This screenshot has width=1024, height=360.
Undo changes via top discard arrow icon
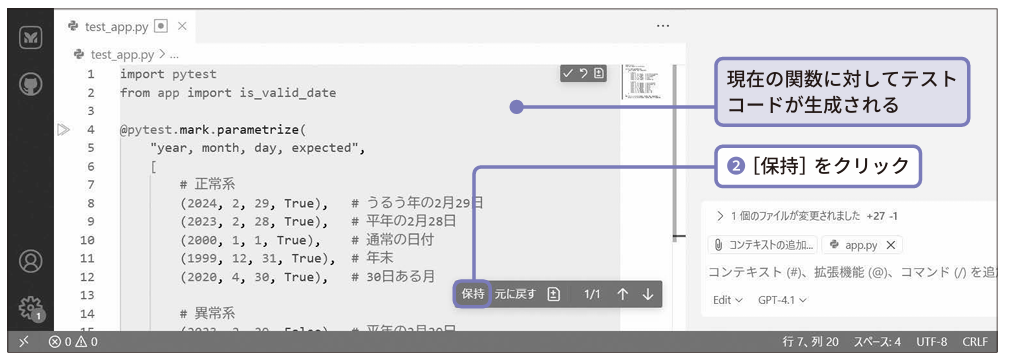click(583, 73)
